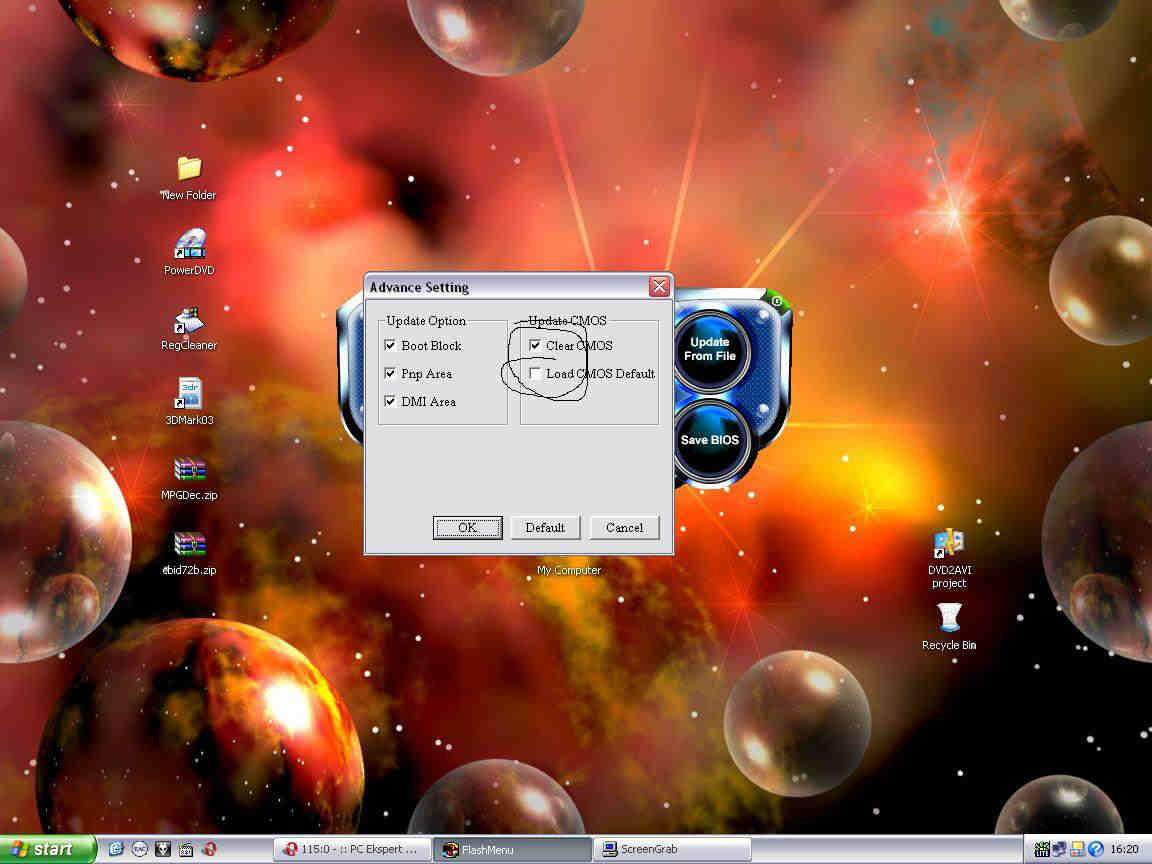Select the 3DMark03 desktop shortcut

(x=189, y=394)
